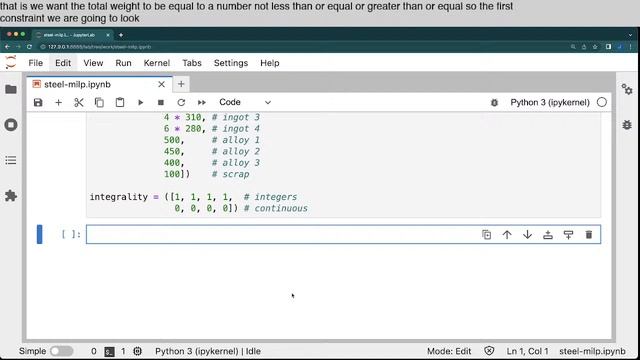
Task: Save the notebook with the disk icon
Action: click(38, 102)
